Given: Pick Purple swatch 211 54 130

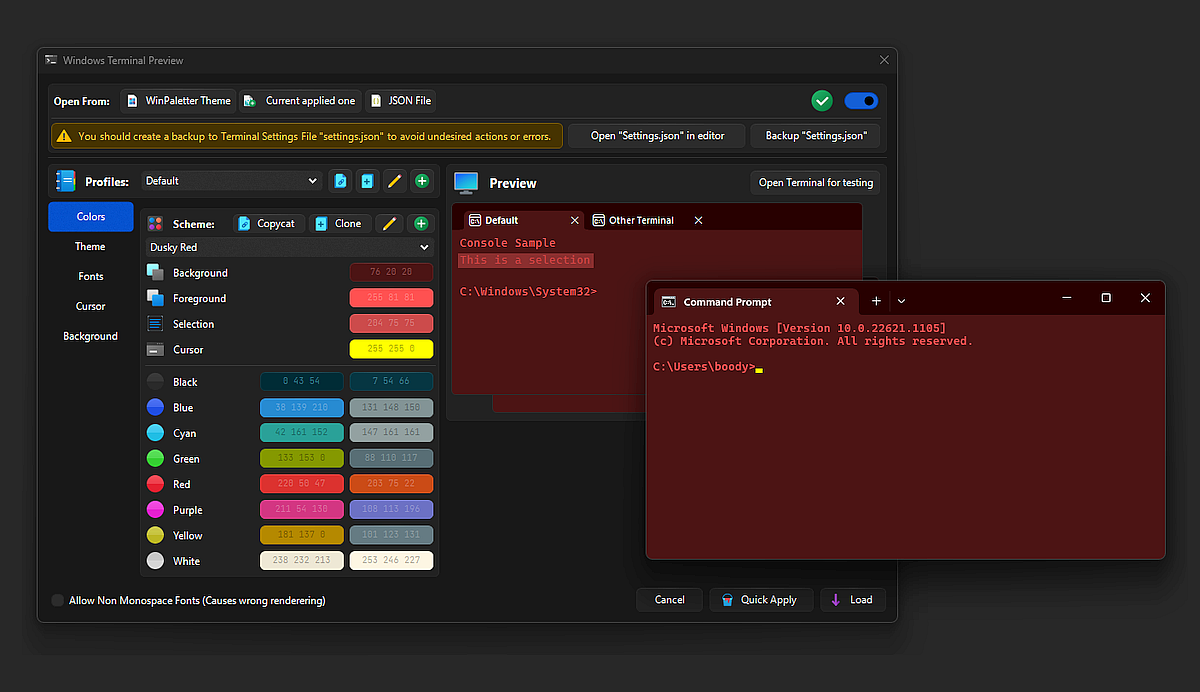Looking at the screenshot, I should tap(301, 510).
